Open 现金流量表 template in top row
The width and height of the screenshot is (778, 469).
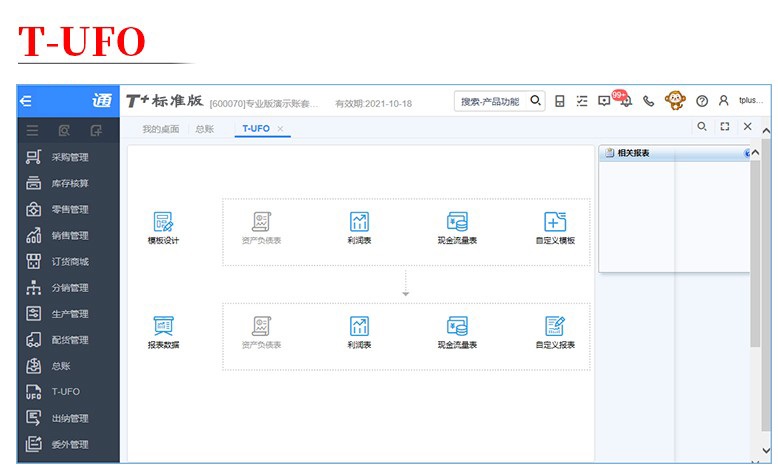pos(457,228)
